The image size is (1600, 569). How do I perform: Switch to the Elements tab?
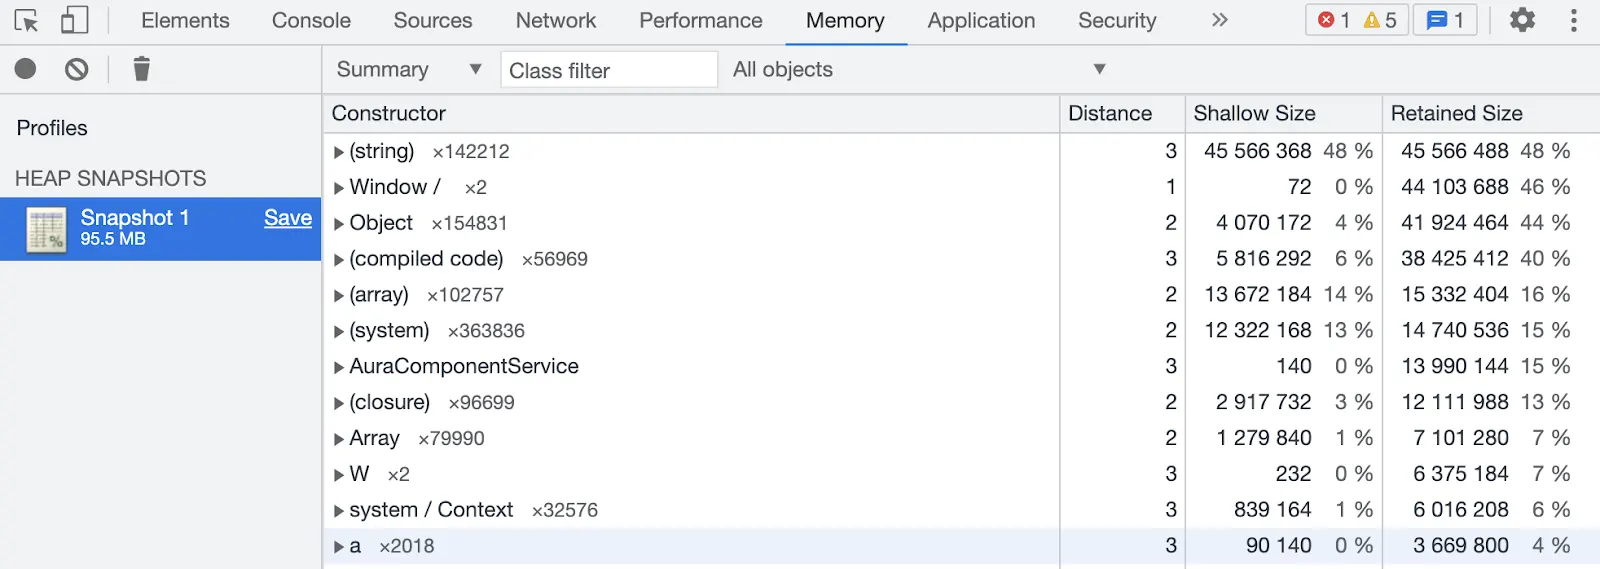tap(185, 21)
